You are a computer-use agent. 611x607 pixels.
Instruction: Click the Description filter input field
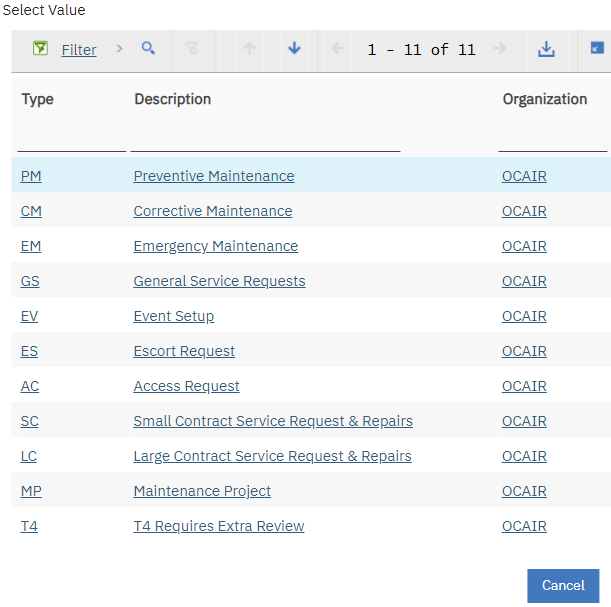tap(265, 139)
